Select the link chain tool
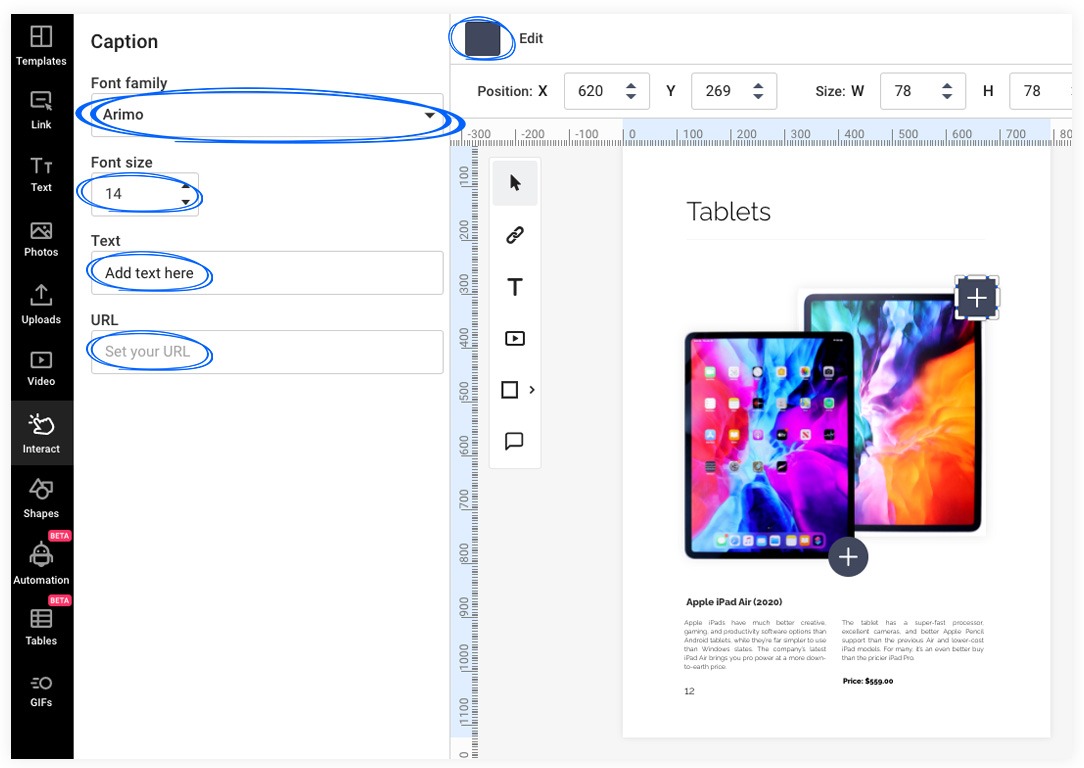Image resolution: width=1084 pixels, height=768 pixels. pos(515,235)
